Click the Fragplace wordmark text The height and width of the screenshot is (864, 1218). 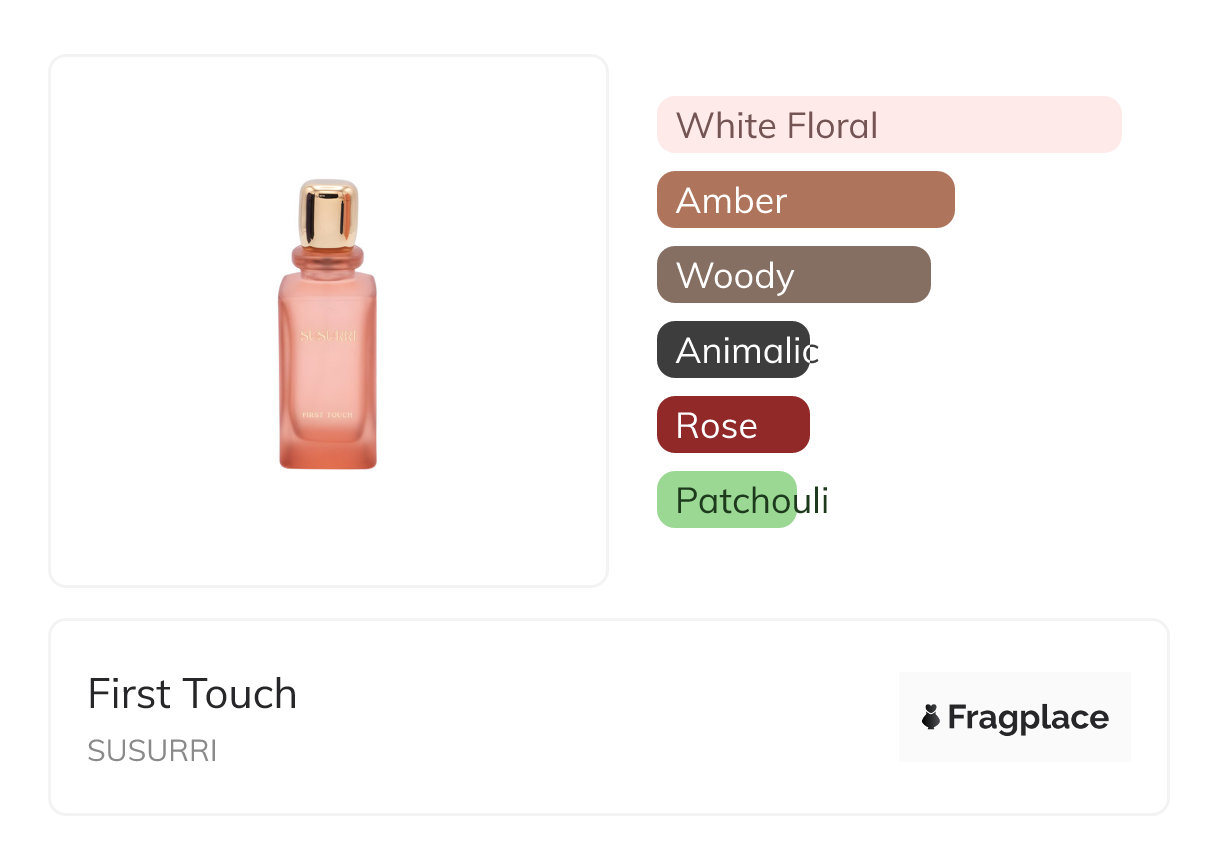1028,717
